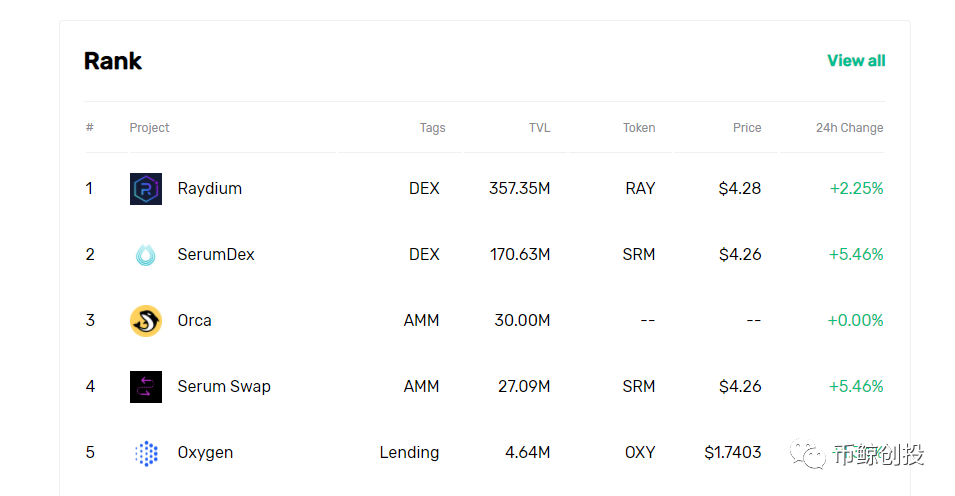Click the Token column header
This screenshot has width=955, height=496.
639,128
